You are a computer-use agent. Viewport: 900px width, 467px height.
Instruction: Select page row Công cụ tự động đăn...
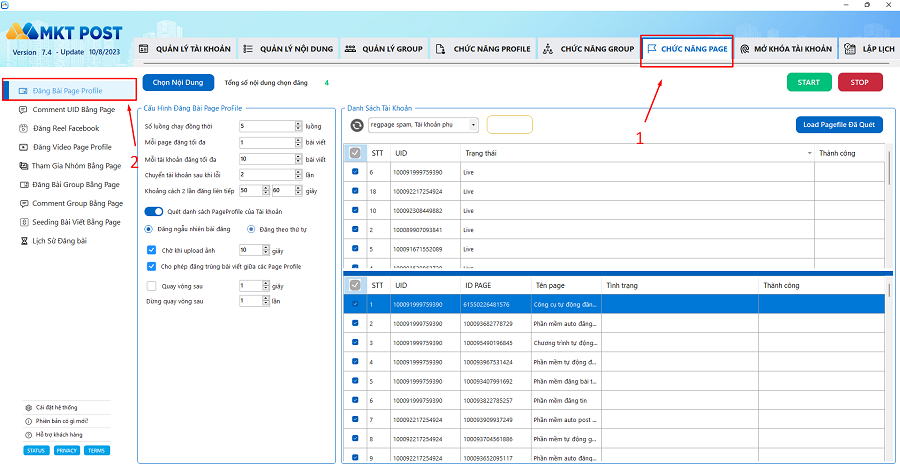[x=614, y=304]
